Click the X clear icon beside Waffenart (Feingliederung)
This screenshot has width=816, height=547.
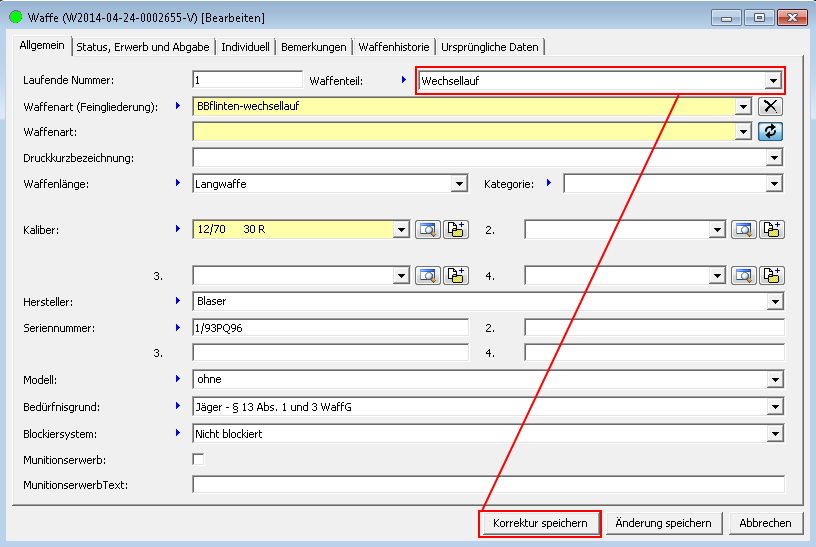pos(770,106)
